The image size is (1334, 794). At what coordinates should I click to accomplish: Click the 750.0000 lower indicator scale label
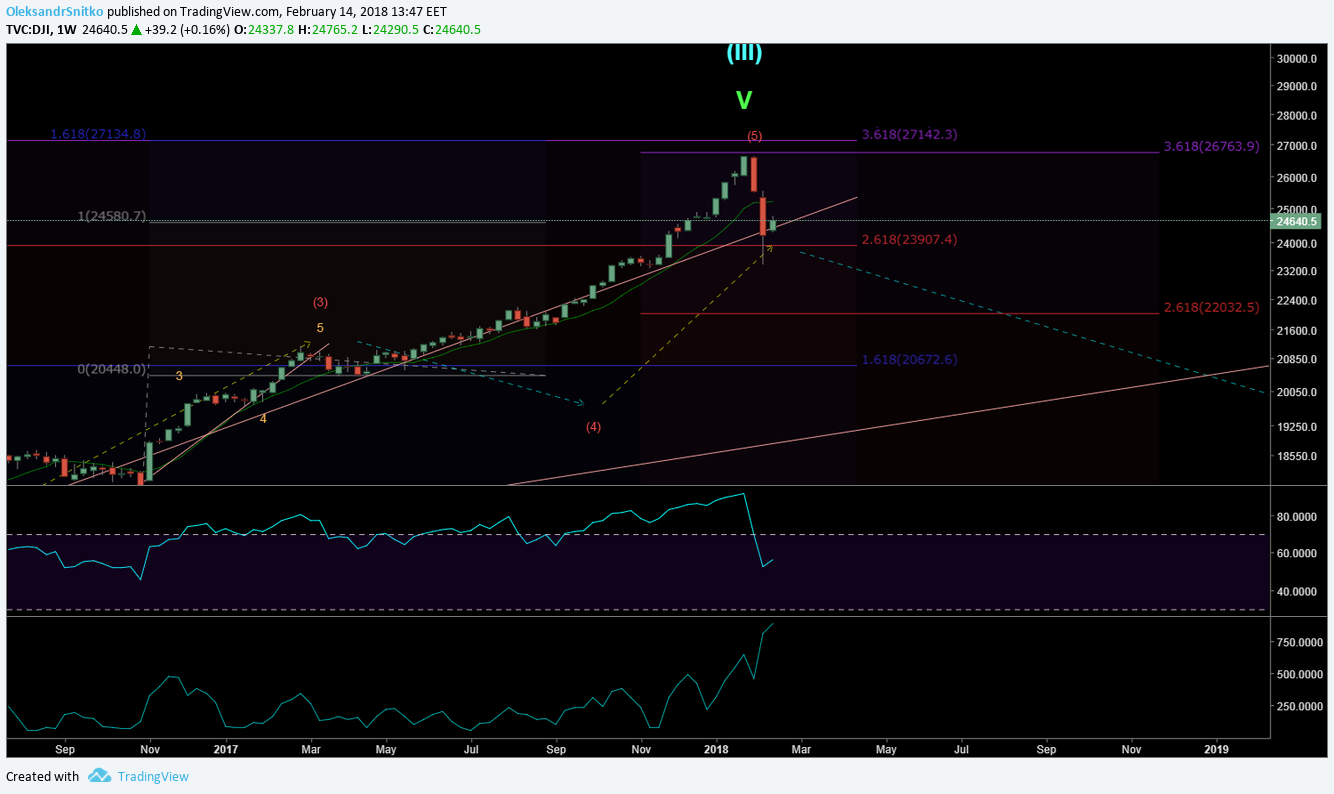point(1298,643)
